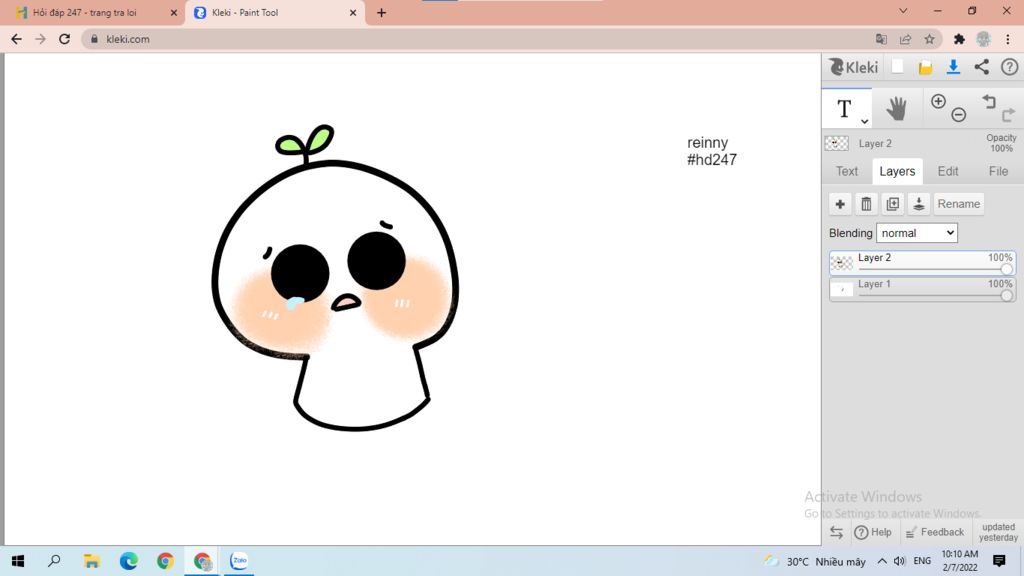The width and height of the screenshot is (1024, 576).
Task: Open Windows taskbar search
Action: pos(54,561)
